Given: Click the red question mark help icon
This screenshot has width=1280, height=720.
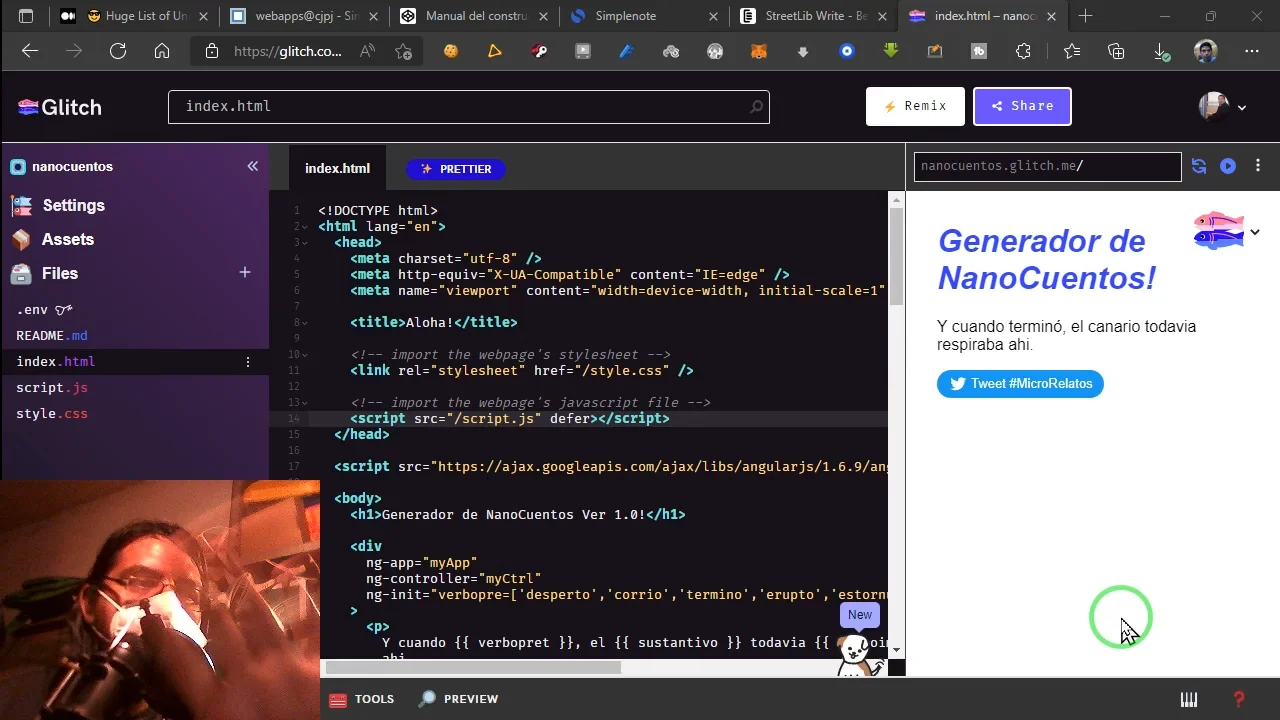Looking at the screenshot, I should 1239,699.
